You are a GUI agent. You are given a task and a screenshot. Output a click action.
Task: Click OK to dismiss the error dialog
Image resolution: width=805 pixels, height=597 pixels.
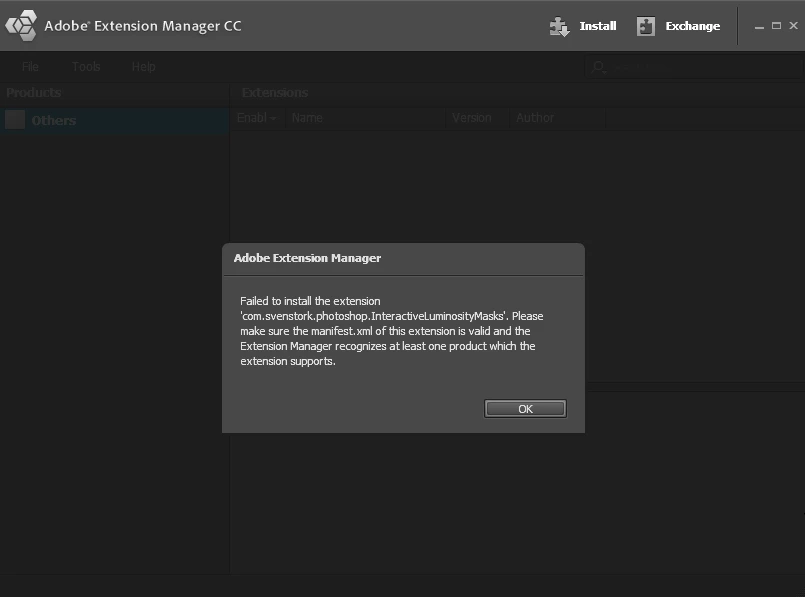(525, 409)
